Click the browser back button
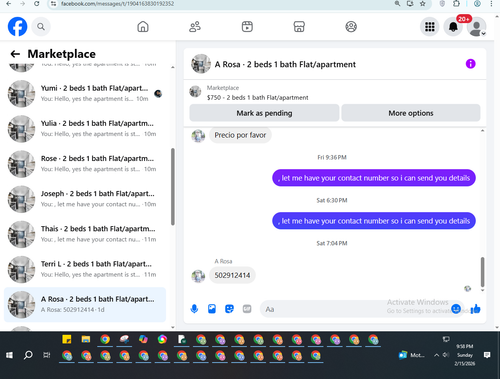Screen dimensions: 500x379 (x=9, y=4)
